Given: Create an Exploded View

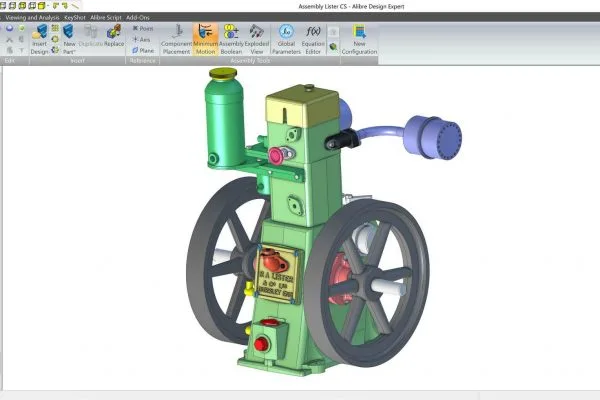Looking at the screenshot, I should coord(257,39).
